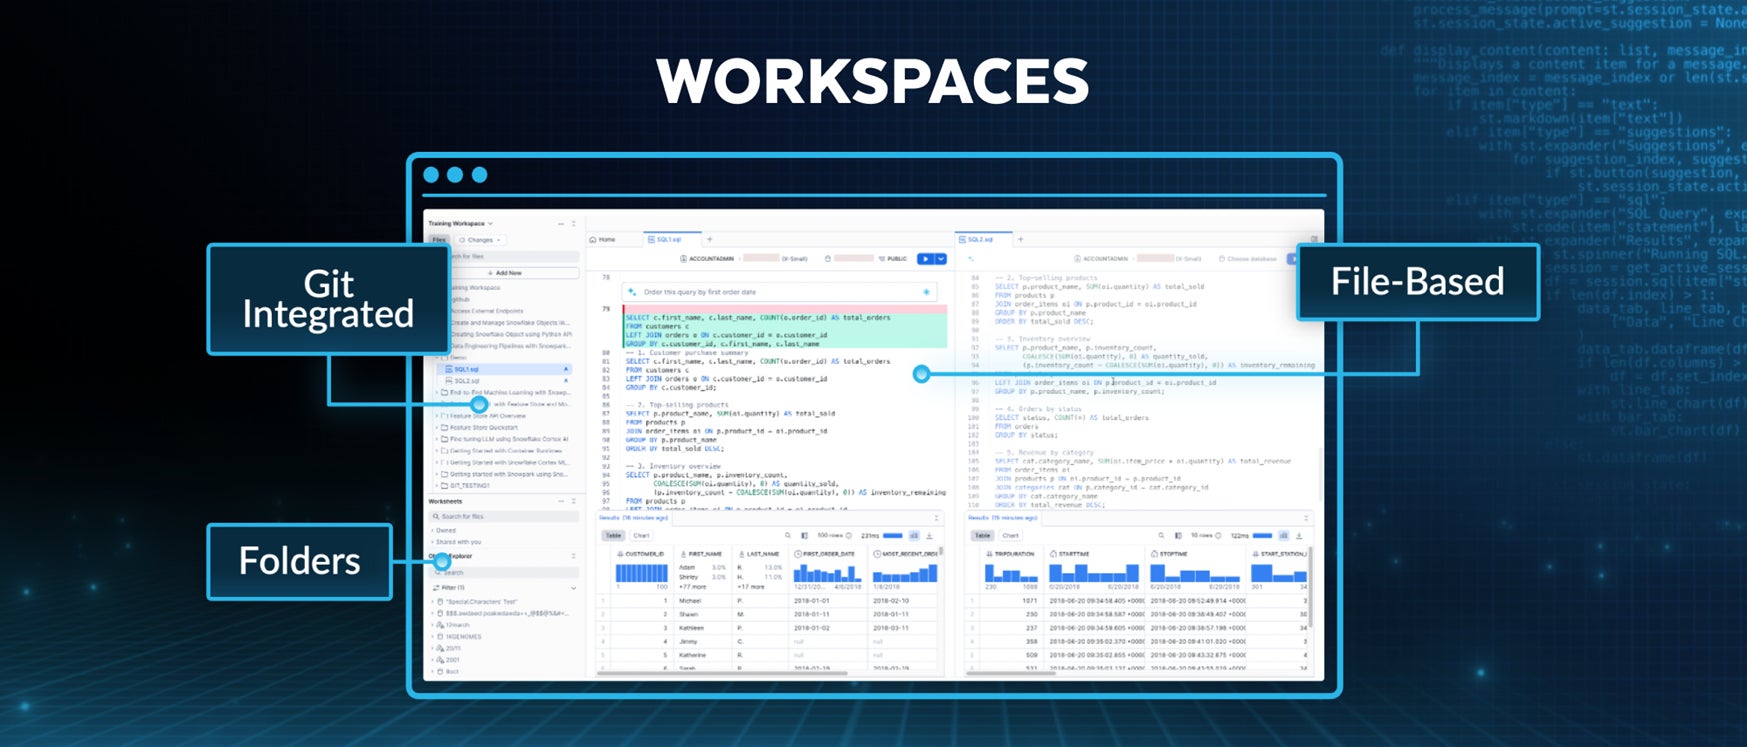Viewport: 1747px width, 747px height.
Task: Toggle column stats icon in left results
Action: (914, 536)
